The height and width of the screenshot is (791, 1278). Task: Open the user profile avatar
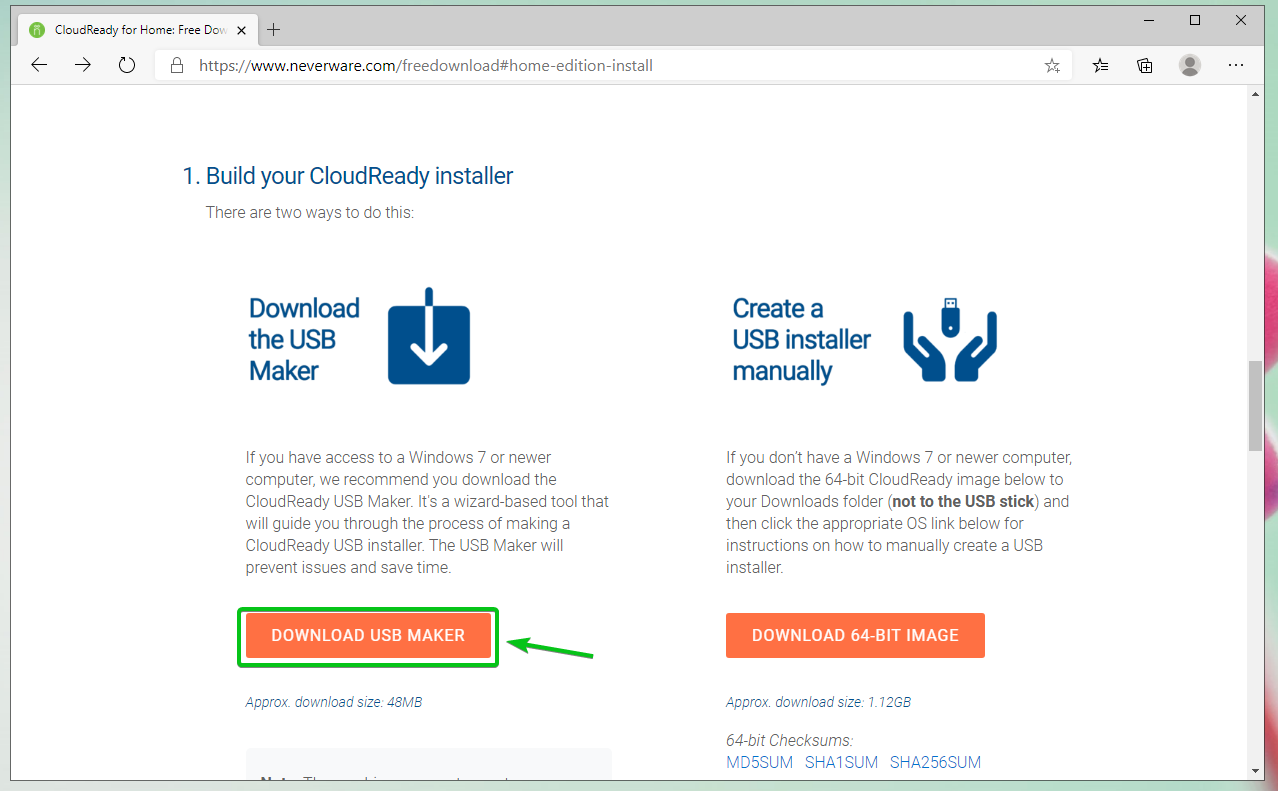point(1190,65)
